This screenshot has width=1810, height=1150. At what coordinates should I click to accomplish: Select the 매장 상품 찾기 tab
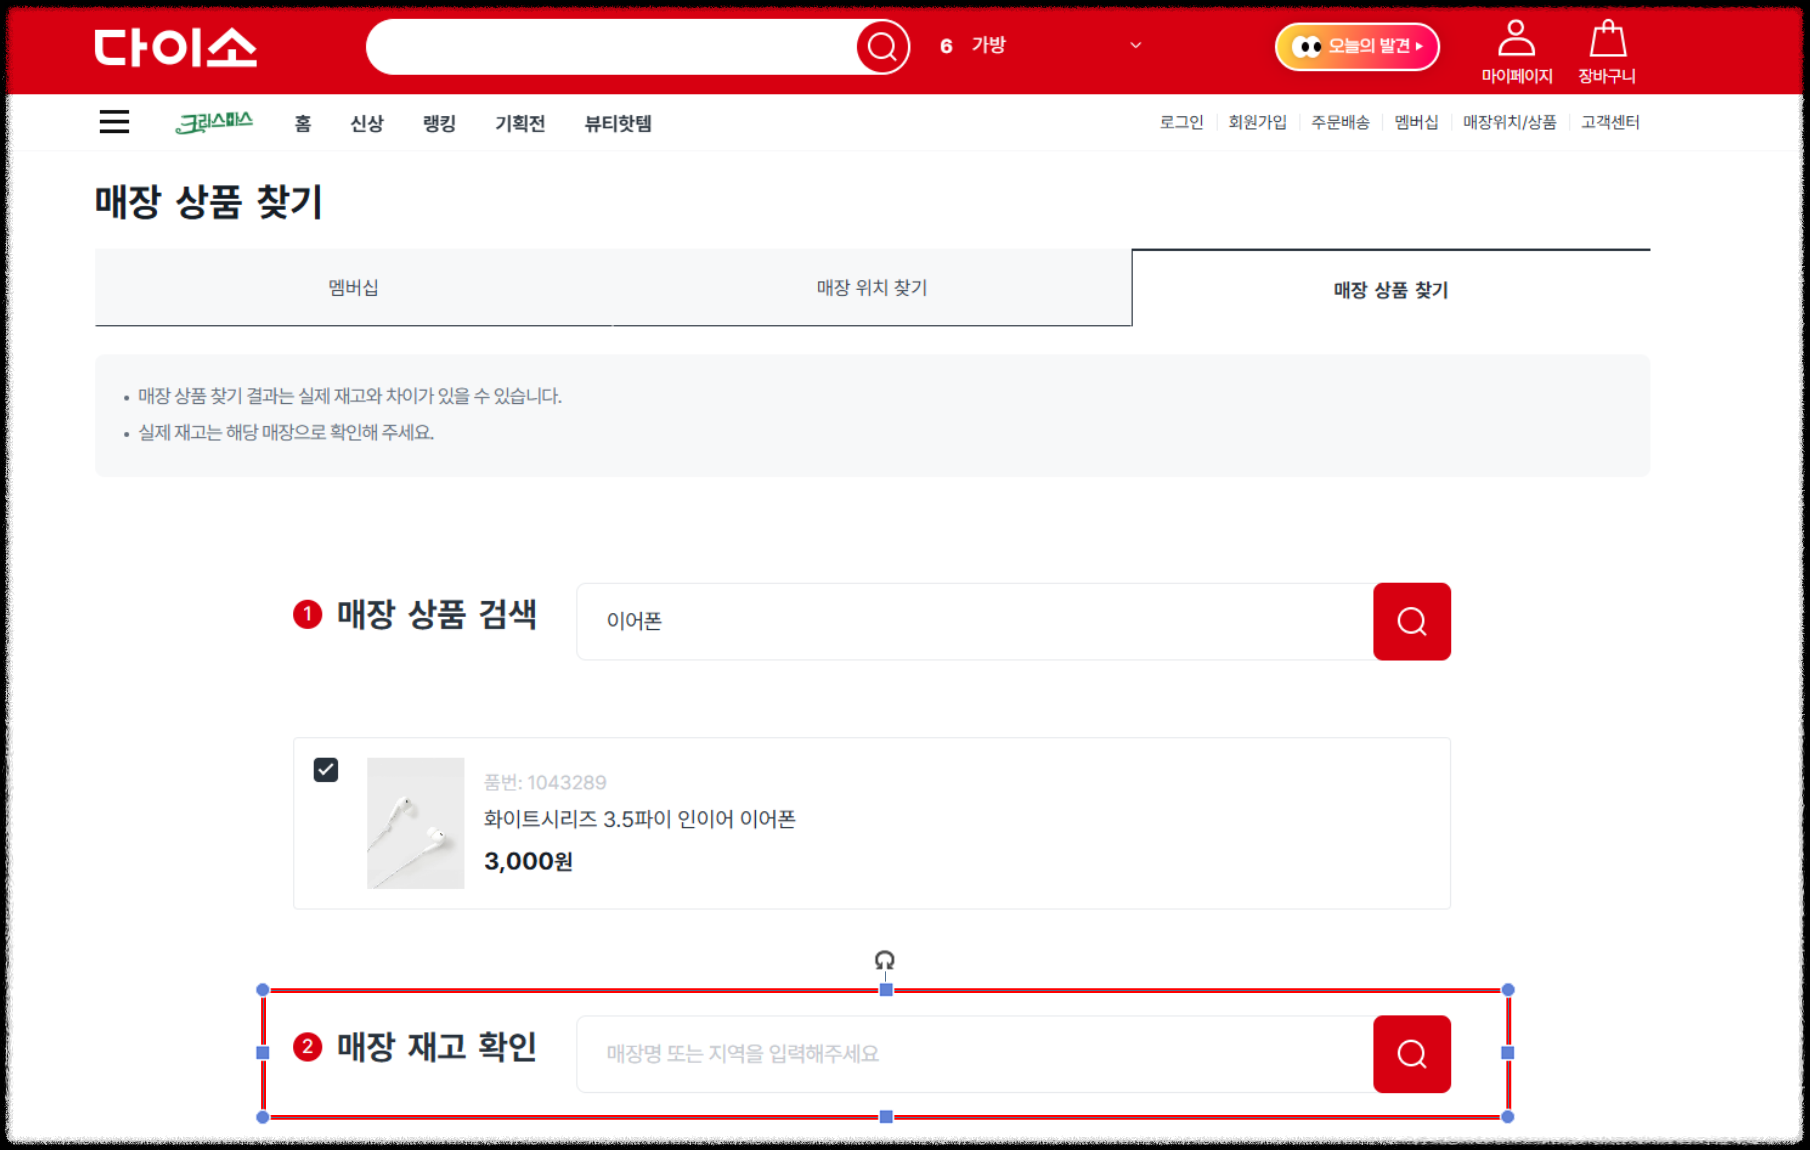pyautogui.click(x=1391, y=289)
